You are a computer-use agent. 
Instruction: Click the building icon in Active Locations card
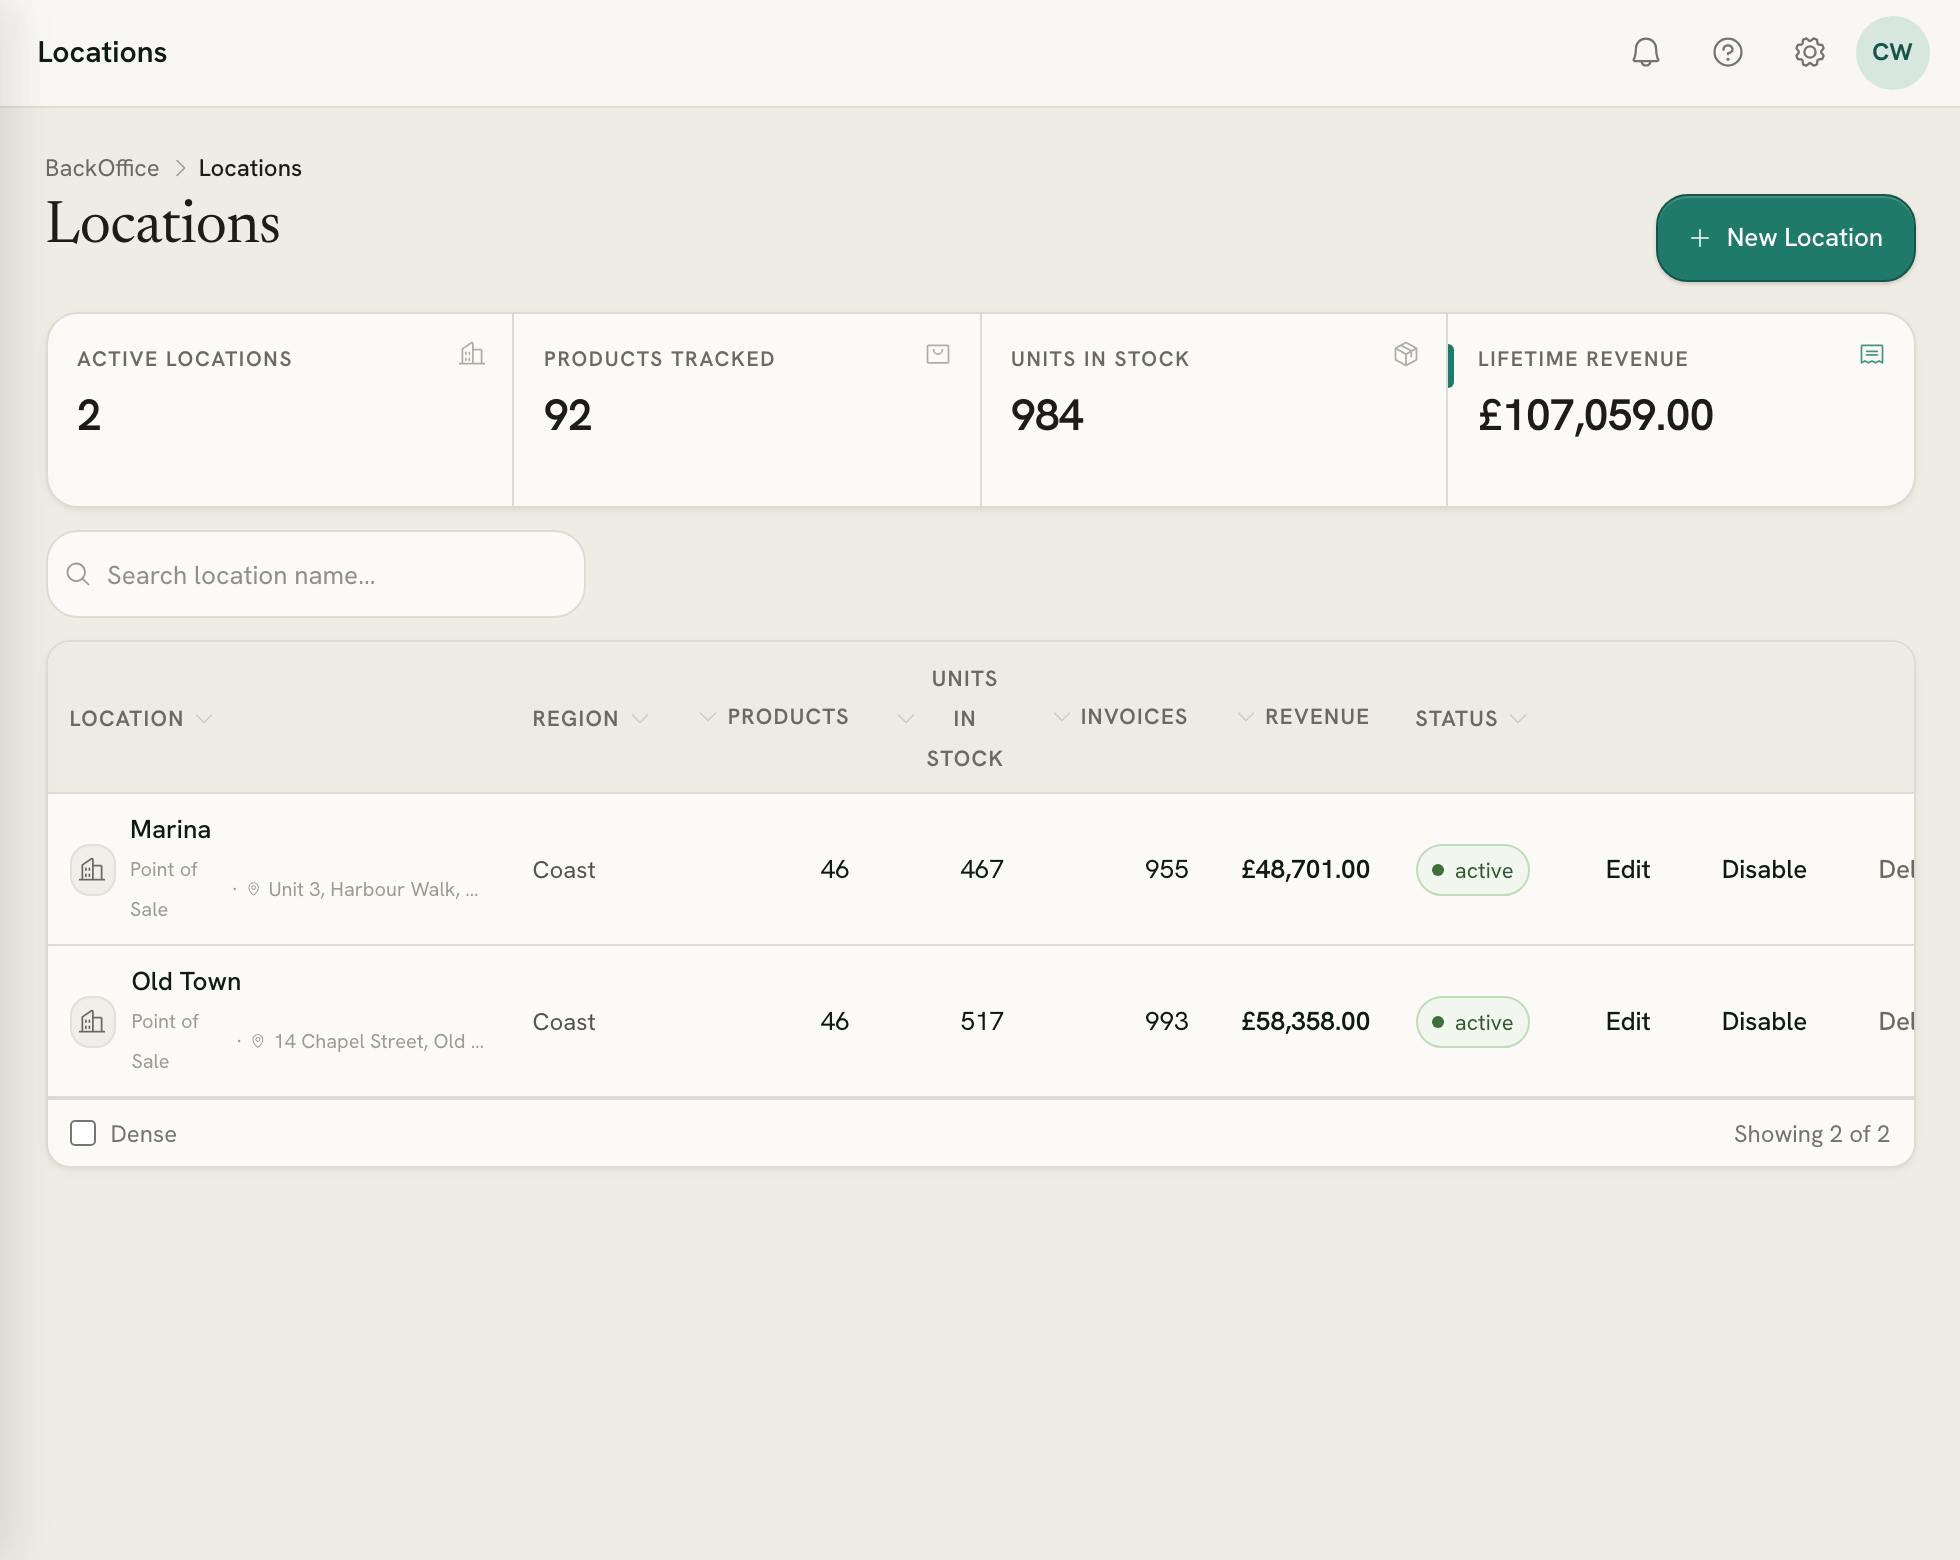472,354
